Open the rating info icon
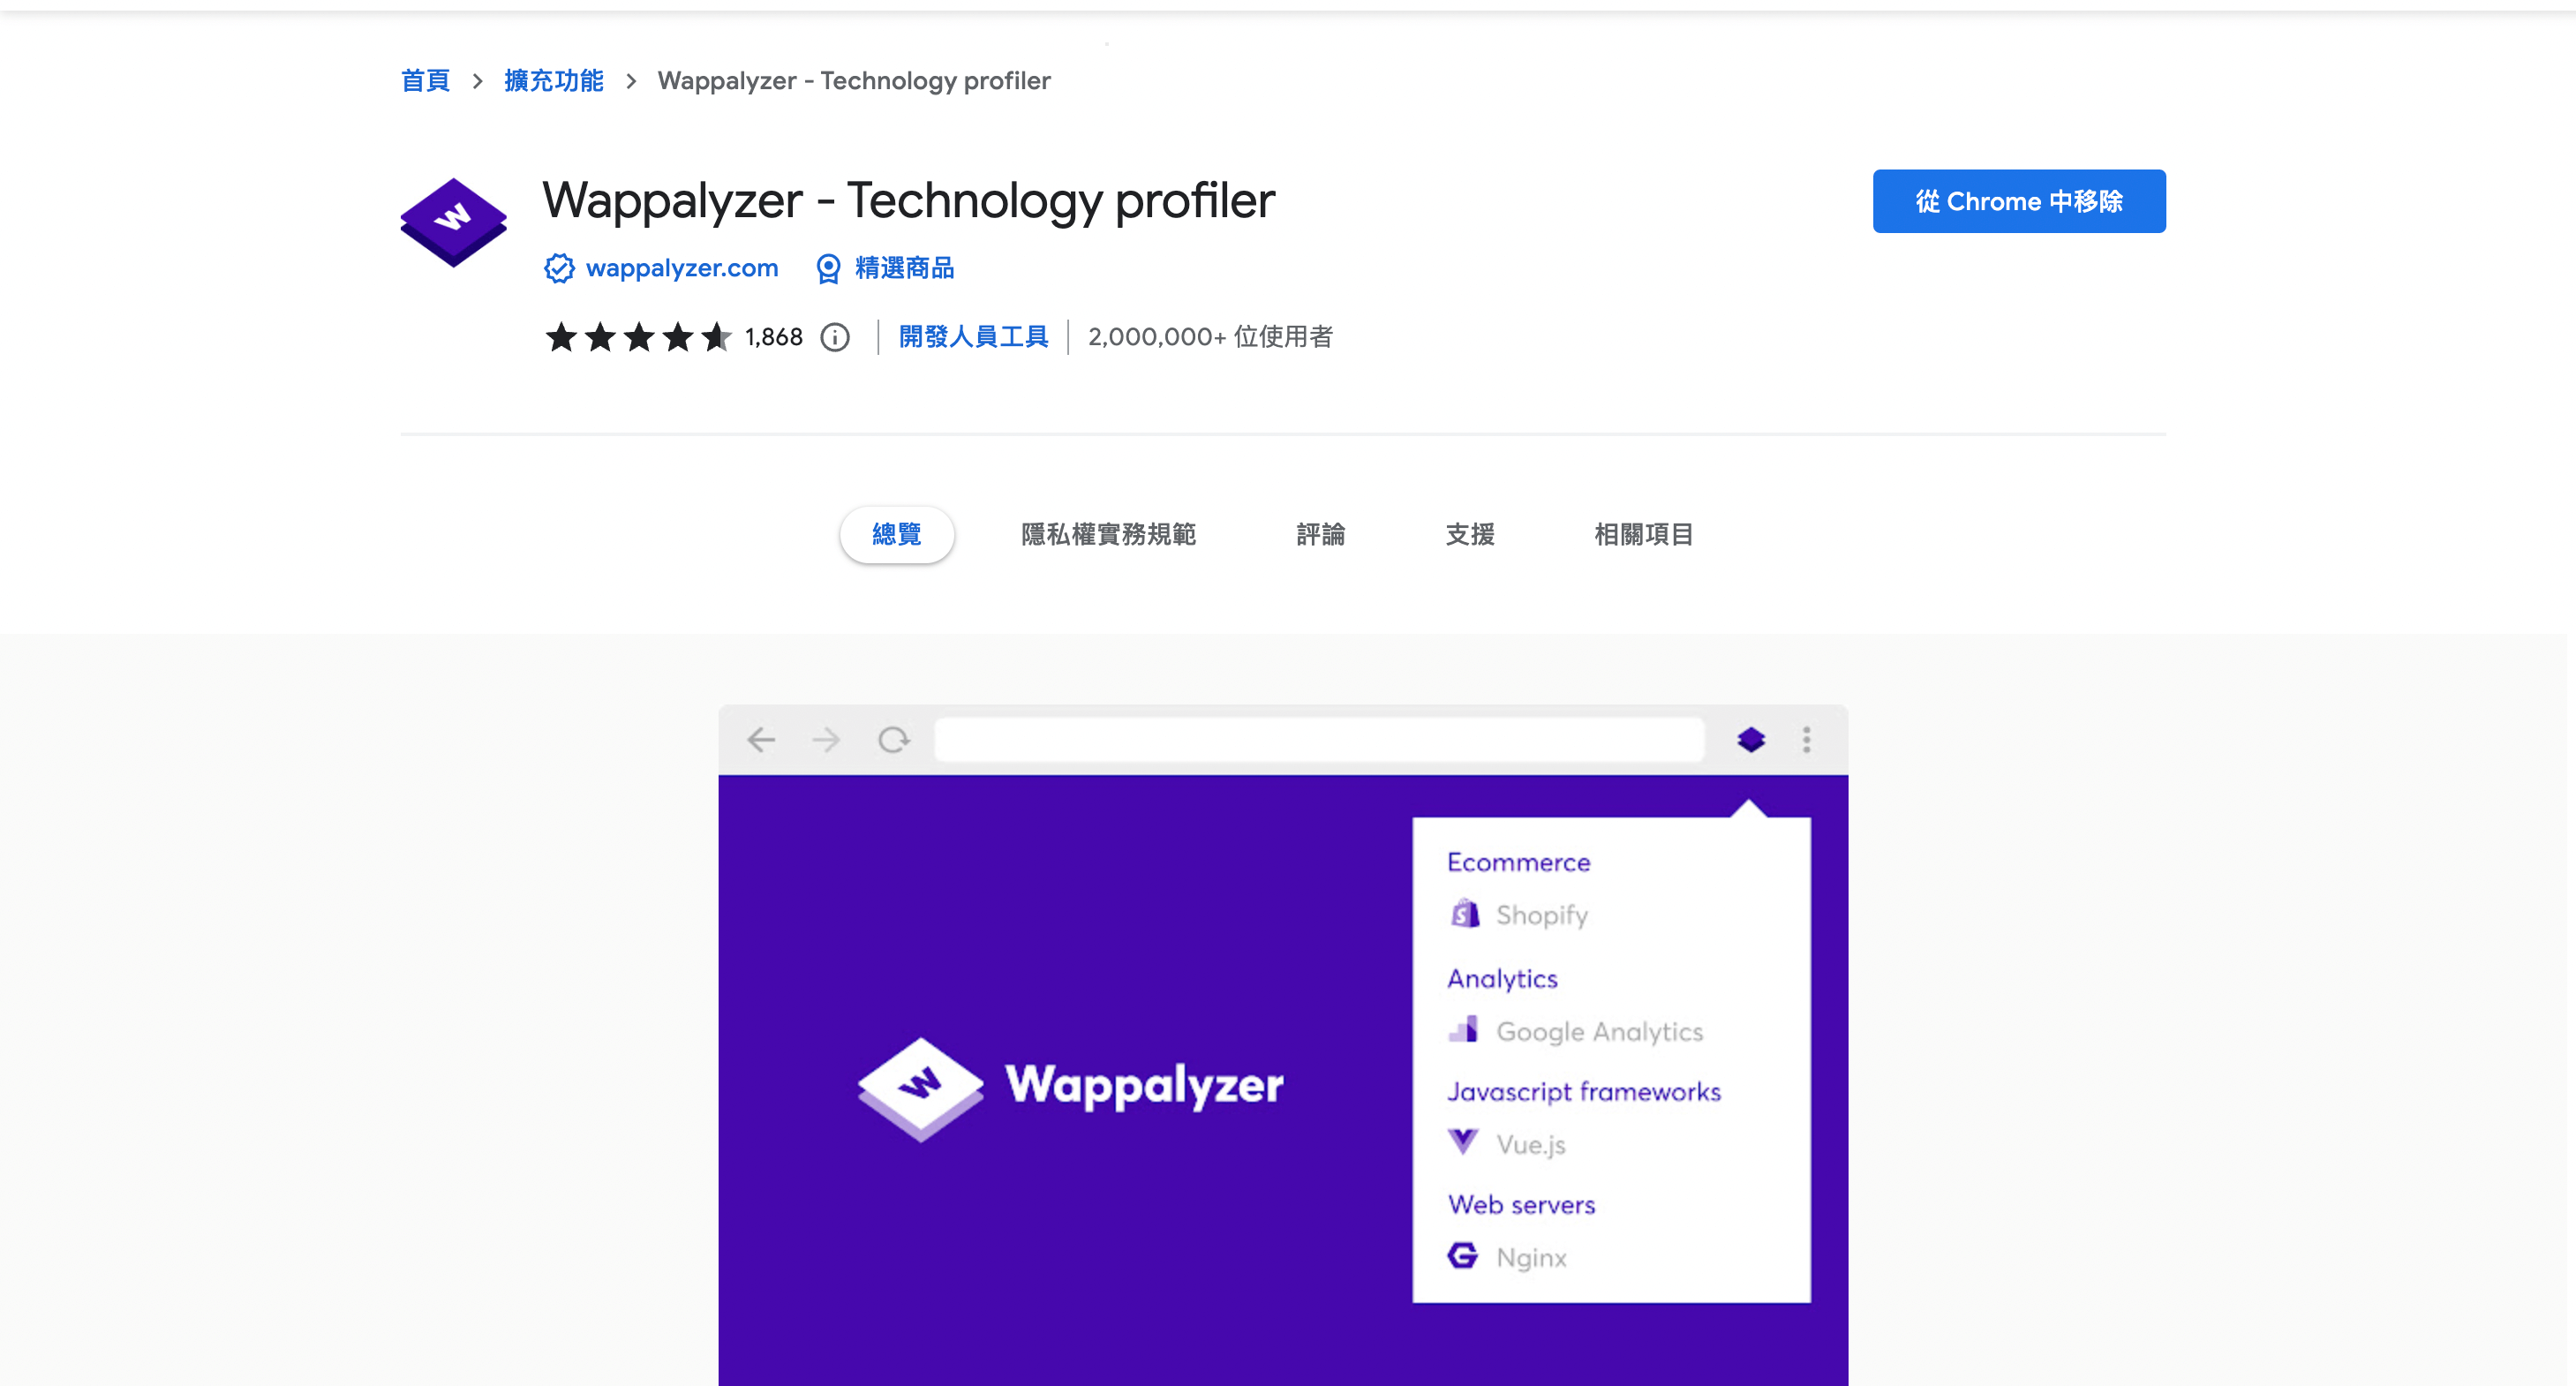This screenshot has height=1386, width=2576. tap(835, 338)
